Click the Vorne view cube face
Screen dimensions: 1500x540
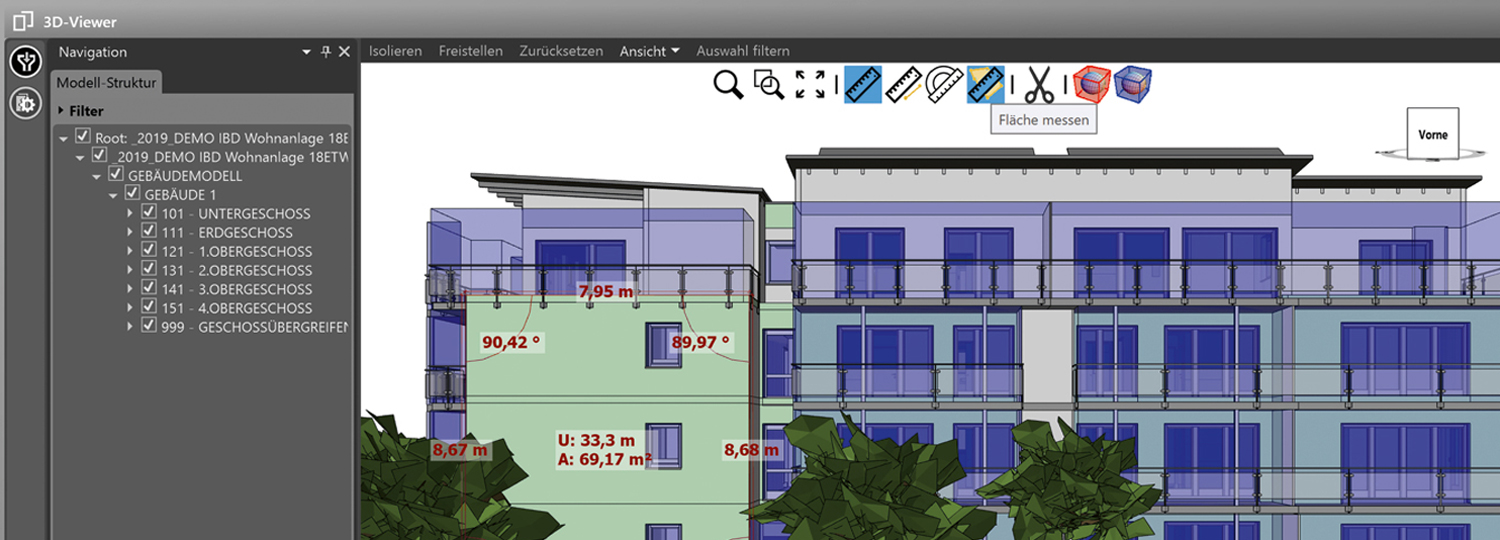(x=1432, y=135)
